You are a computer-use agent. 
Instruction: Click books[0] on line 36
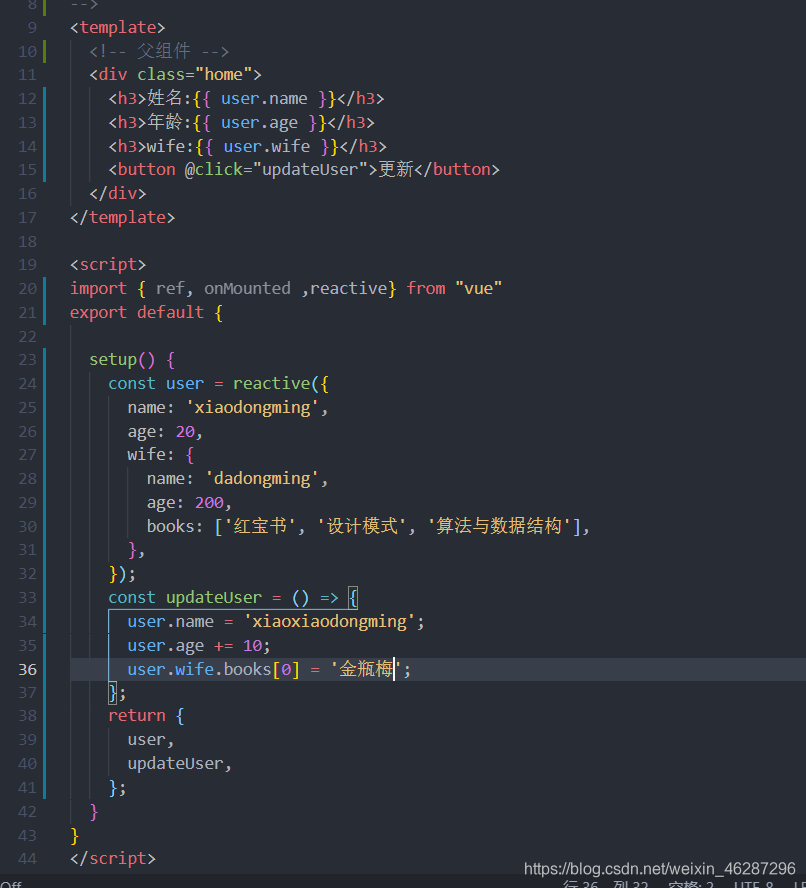262,669
